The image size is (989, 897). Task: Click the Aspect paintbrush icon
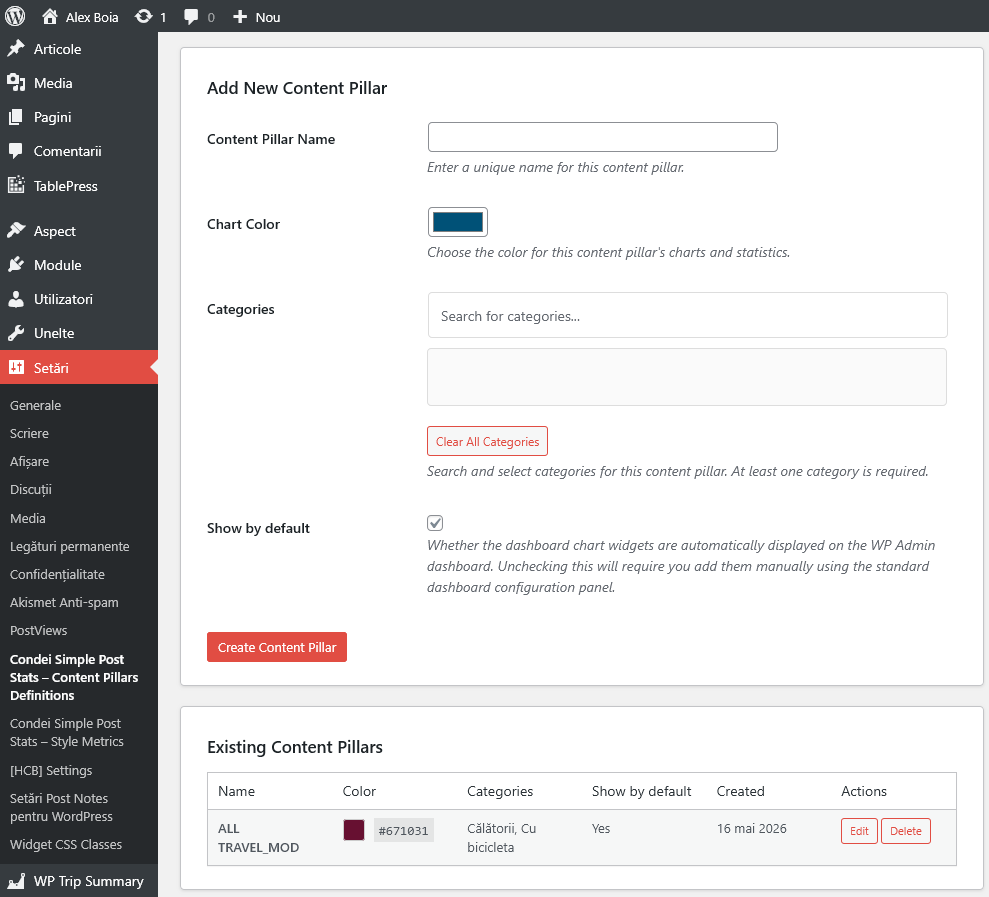(16, 231)
